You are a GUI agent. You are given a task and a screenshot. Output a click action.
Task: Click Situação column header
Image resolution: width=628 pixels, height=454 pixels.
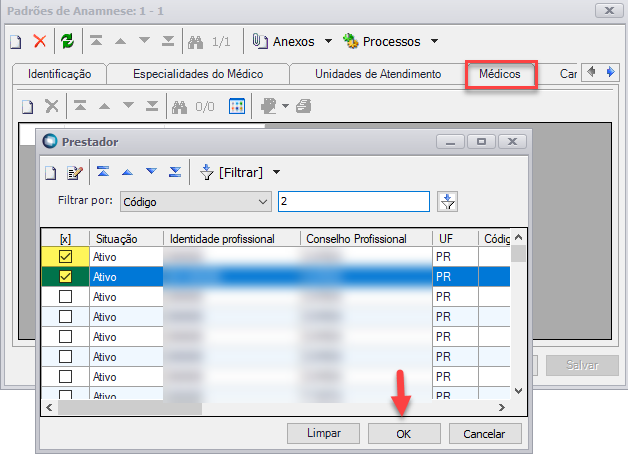127,239
